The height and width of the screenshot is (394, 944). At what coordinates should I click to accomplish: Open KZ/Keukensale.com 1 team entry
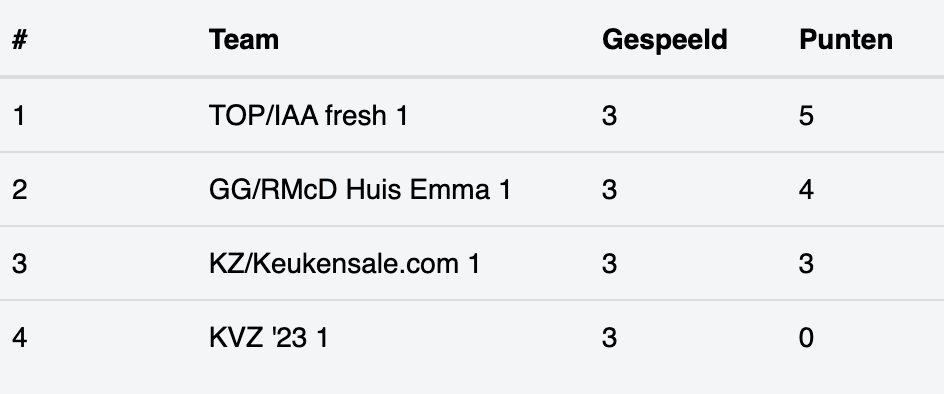coord(344,264)
